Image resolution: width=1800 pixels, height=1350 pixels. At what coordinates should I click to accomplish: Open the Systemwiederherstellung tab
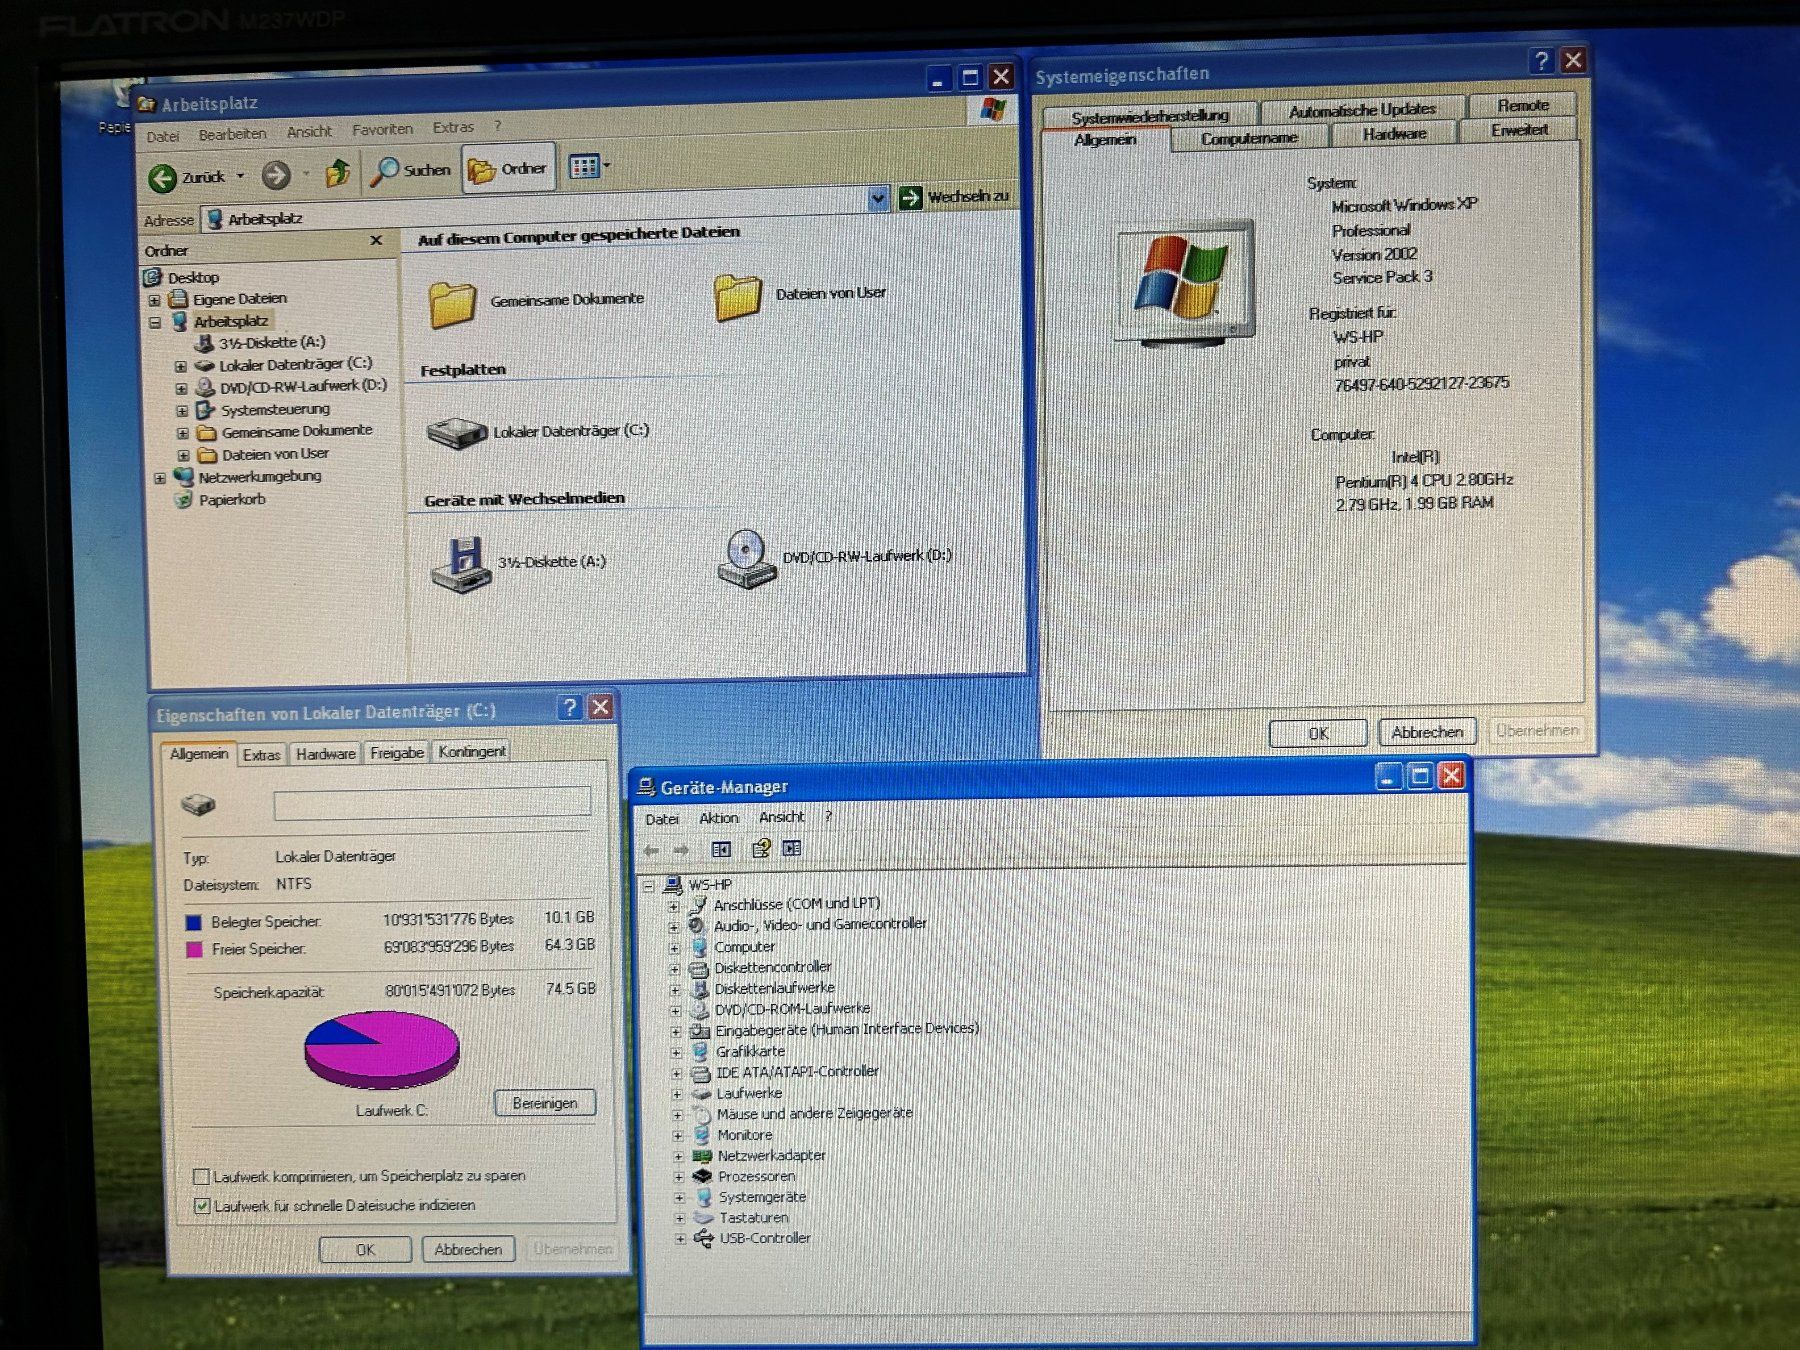(1150, 116)
